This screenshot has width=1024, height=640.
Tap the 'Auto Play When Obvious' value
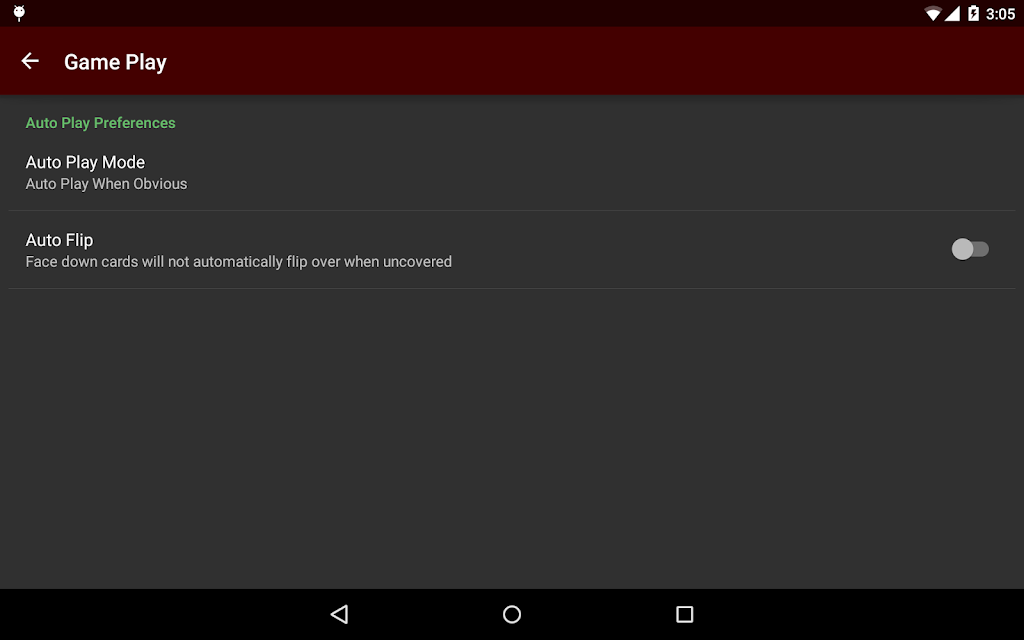pyautogui.click(x=106, y=184)
